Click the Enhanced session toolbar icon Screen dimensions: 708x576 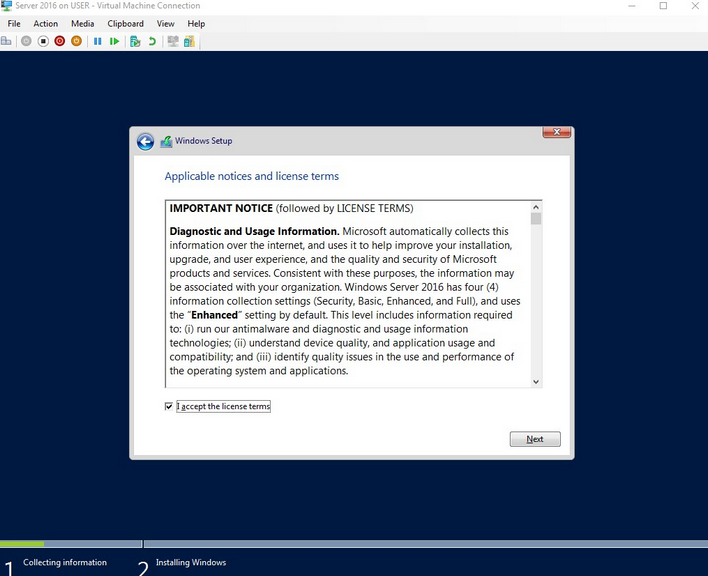[173, 42]
